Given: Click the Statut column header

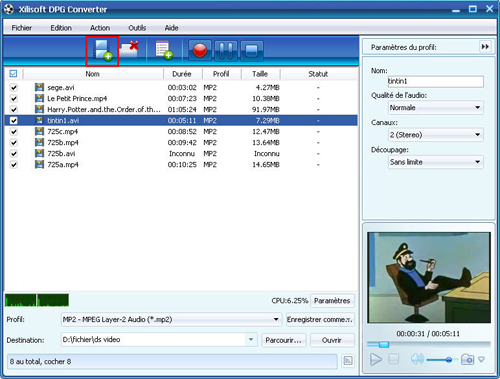Looking at the screenshot, I should (x=318, y=74).
